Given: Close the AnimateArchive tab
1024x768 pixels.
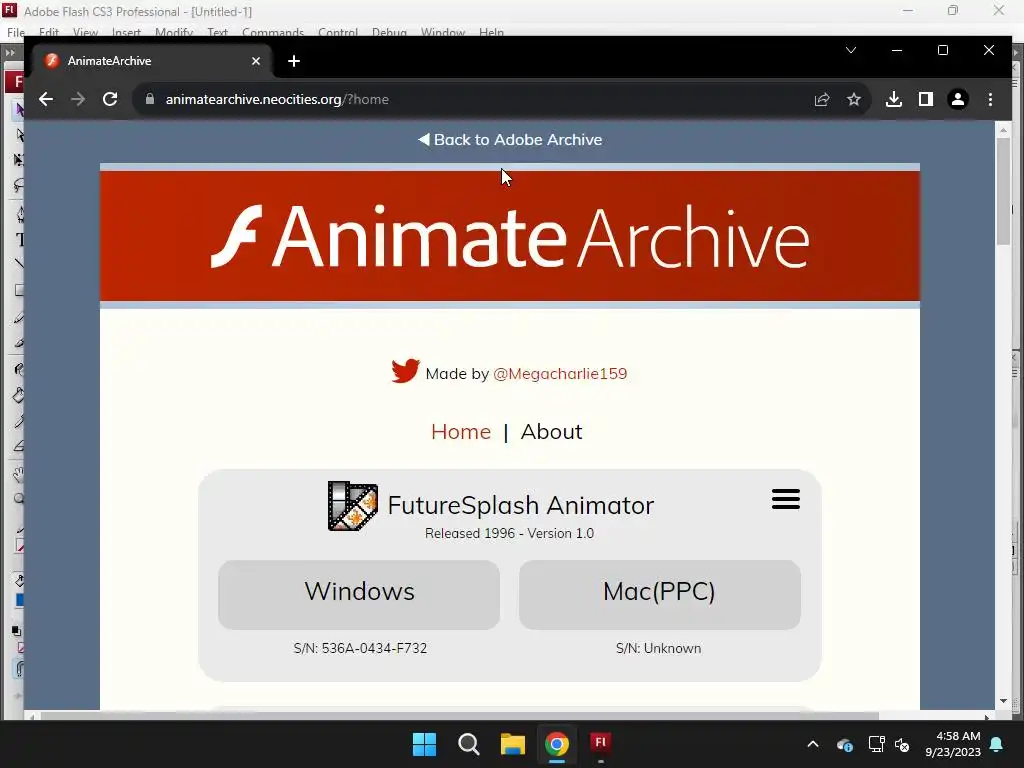Looking at the screenshot, I should [256, 61].
